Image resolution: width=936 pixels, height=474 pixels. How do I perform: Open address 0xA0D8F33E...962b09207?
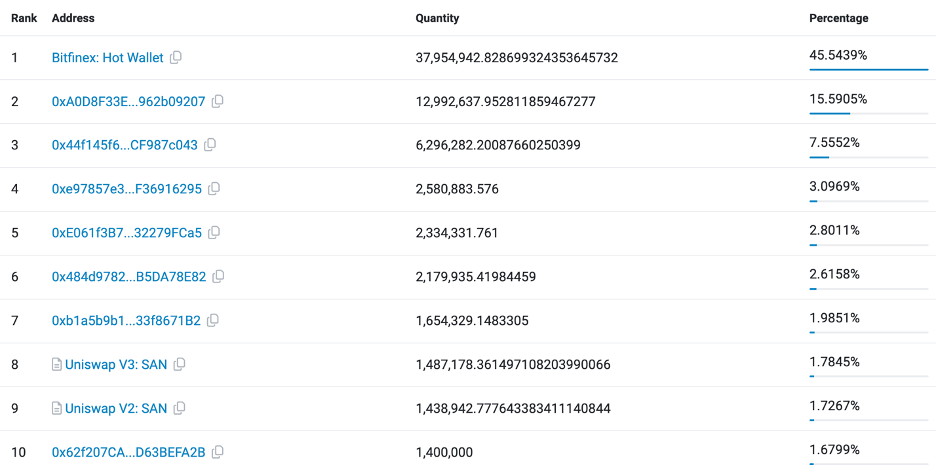point(128,102)
